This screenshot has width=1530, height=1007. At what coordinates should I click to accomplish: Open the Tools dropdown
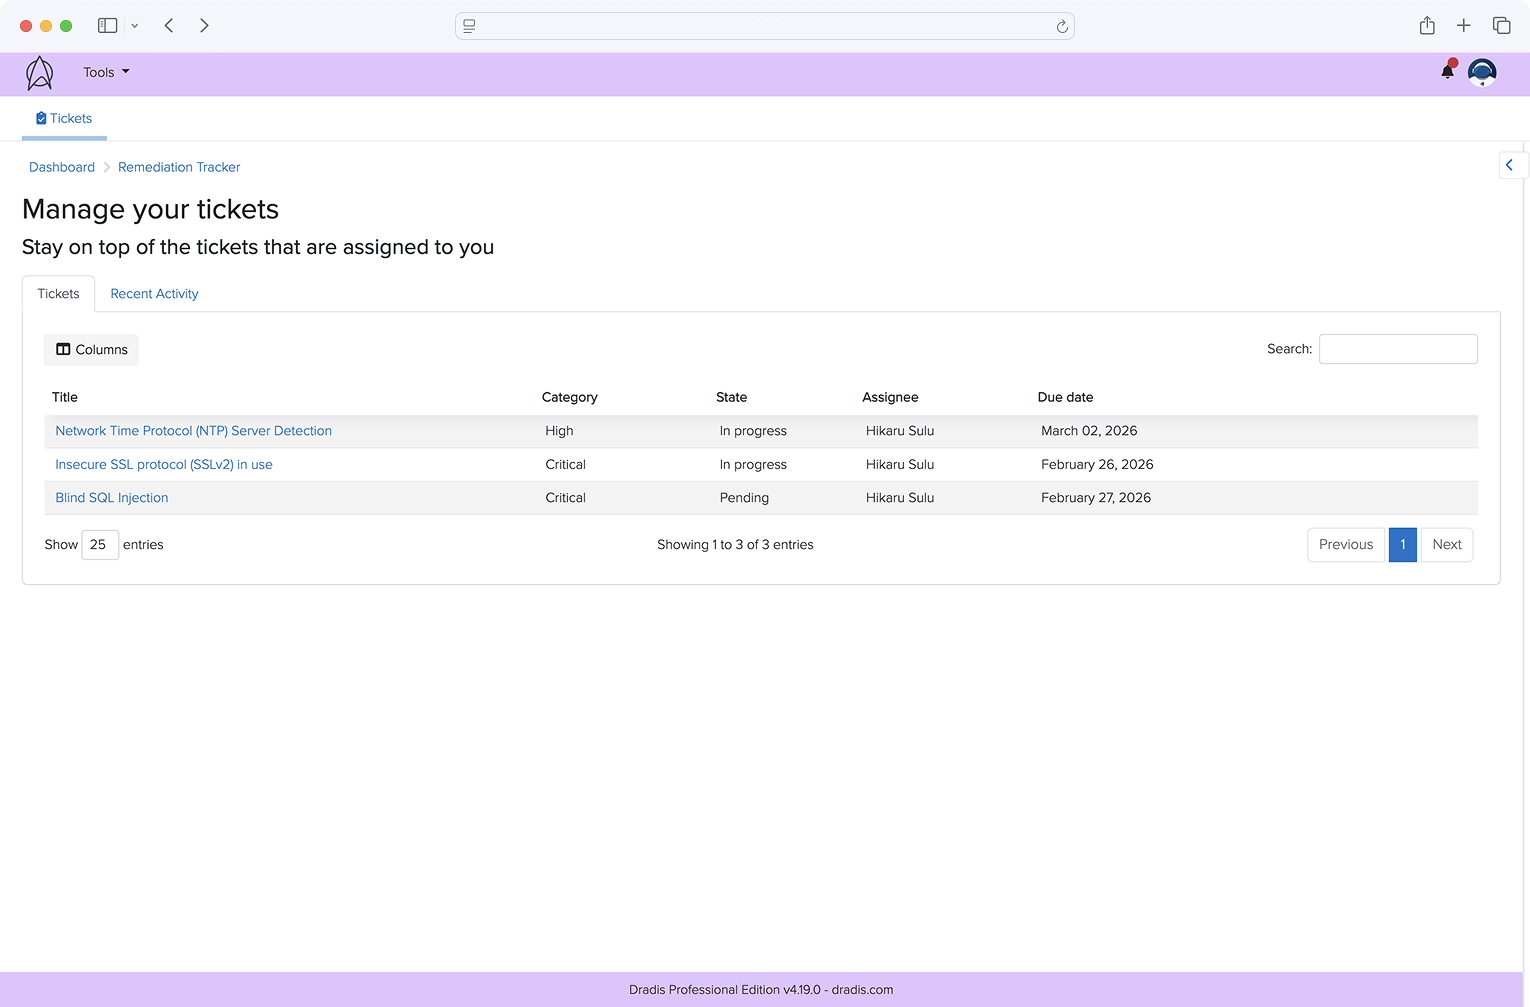point(106,72)
